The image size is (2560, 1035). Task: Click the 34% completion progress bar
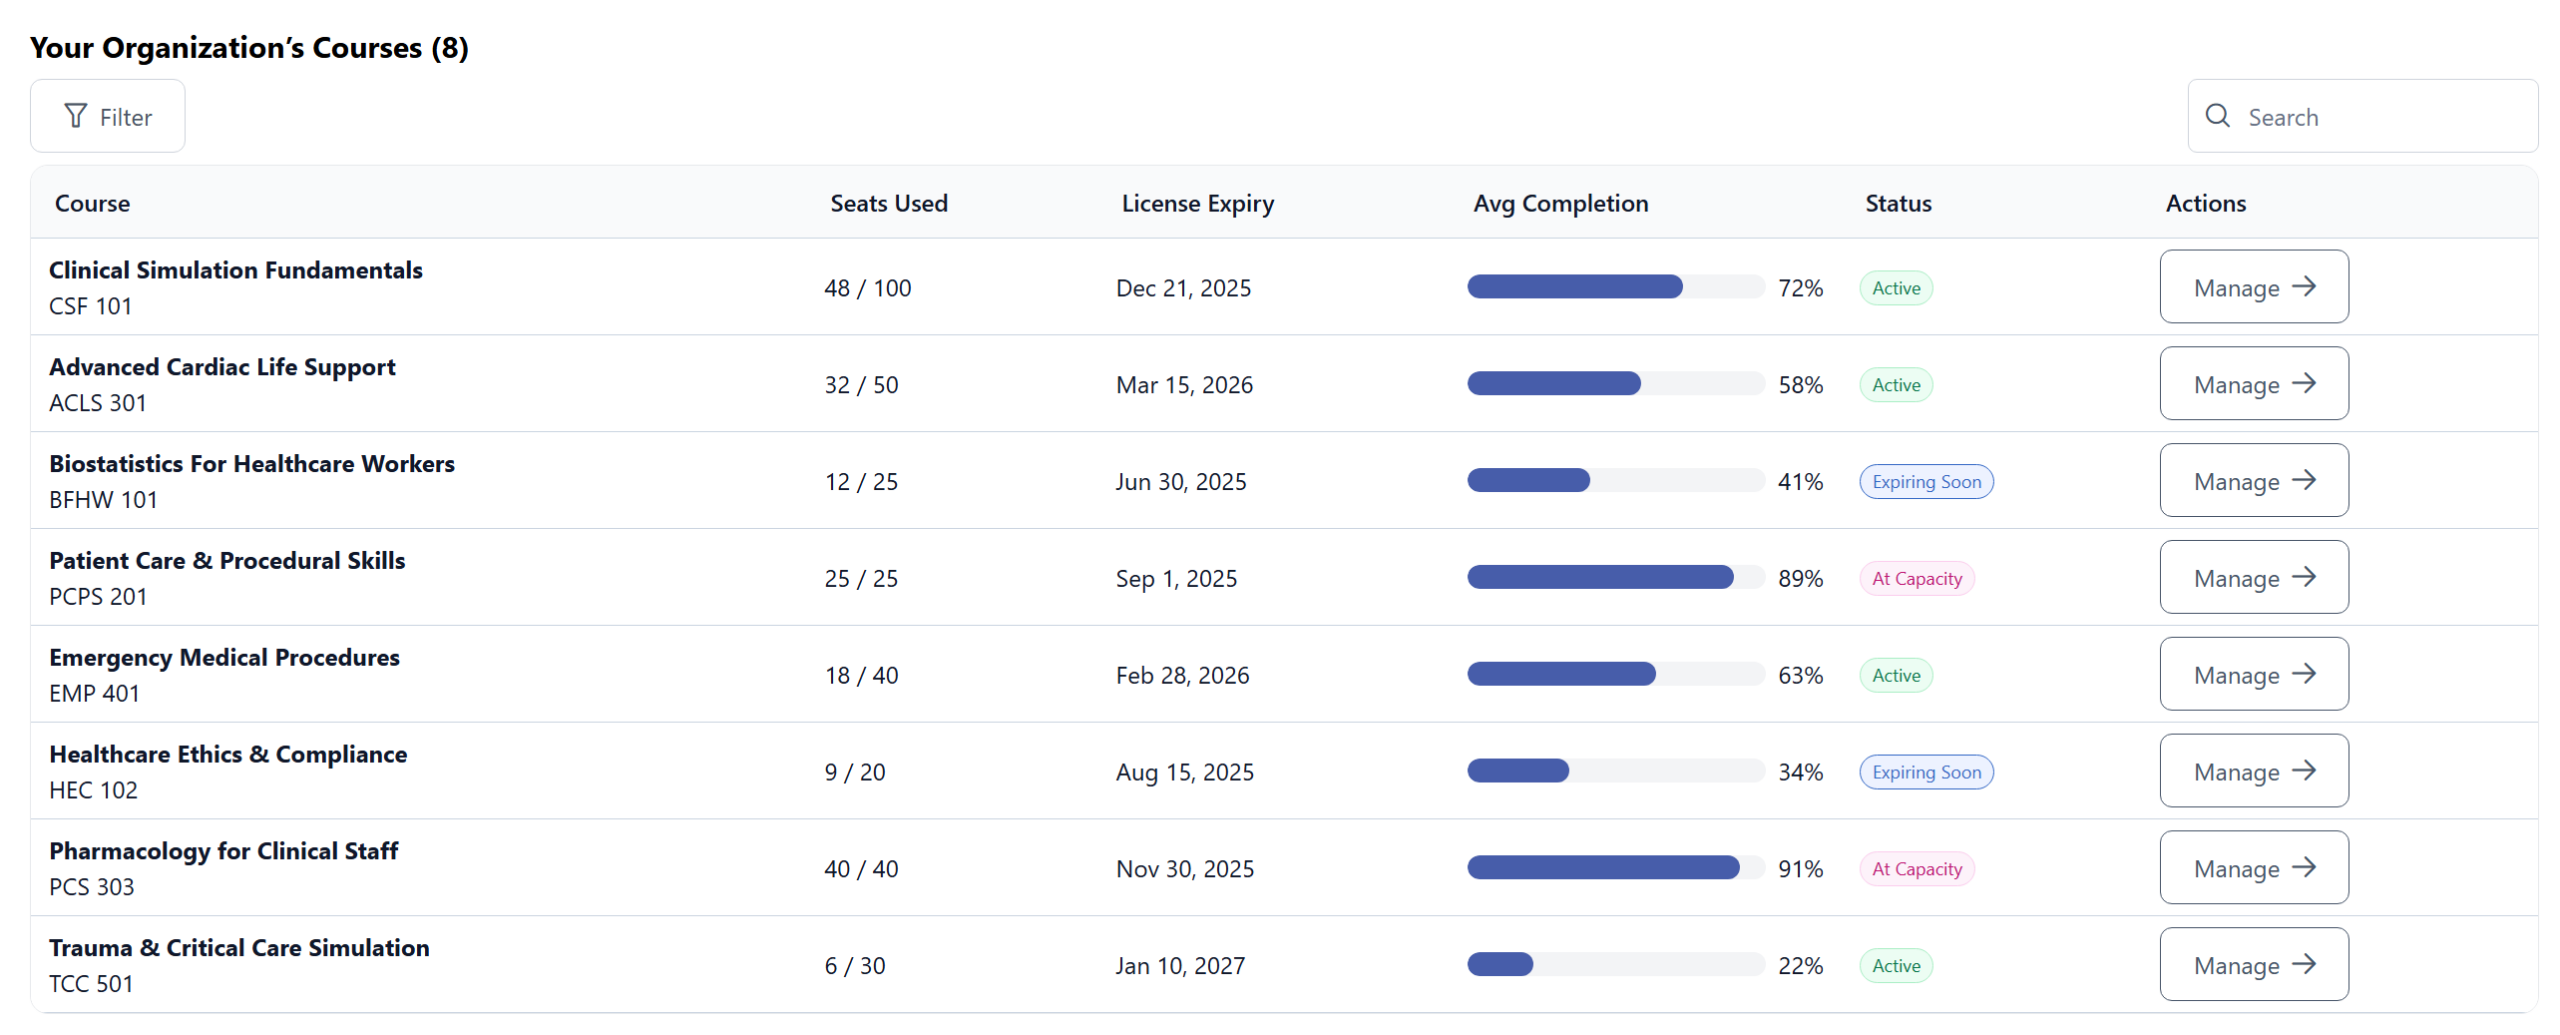(x=1615, y=772)
